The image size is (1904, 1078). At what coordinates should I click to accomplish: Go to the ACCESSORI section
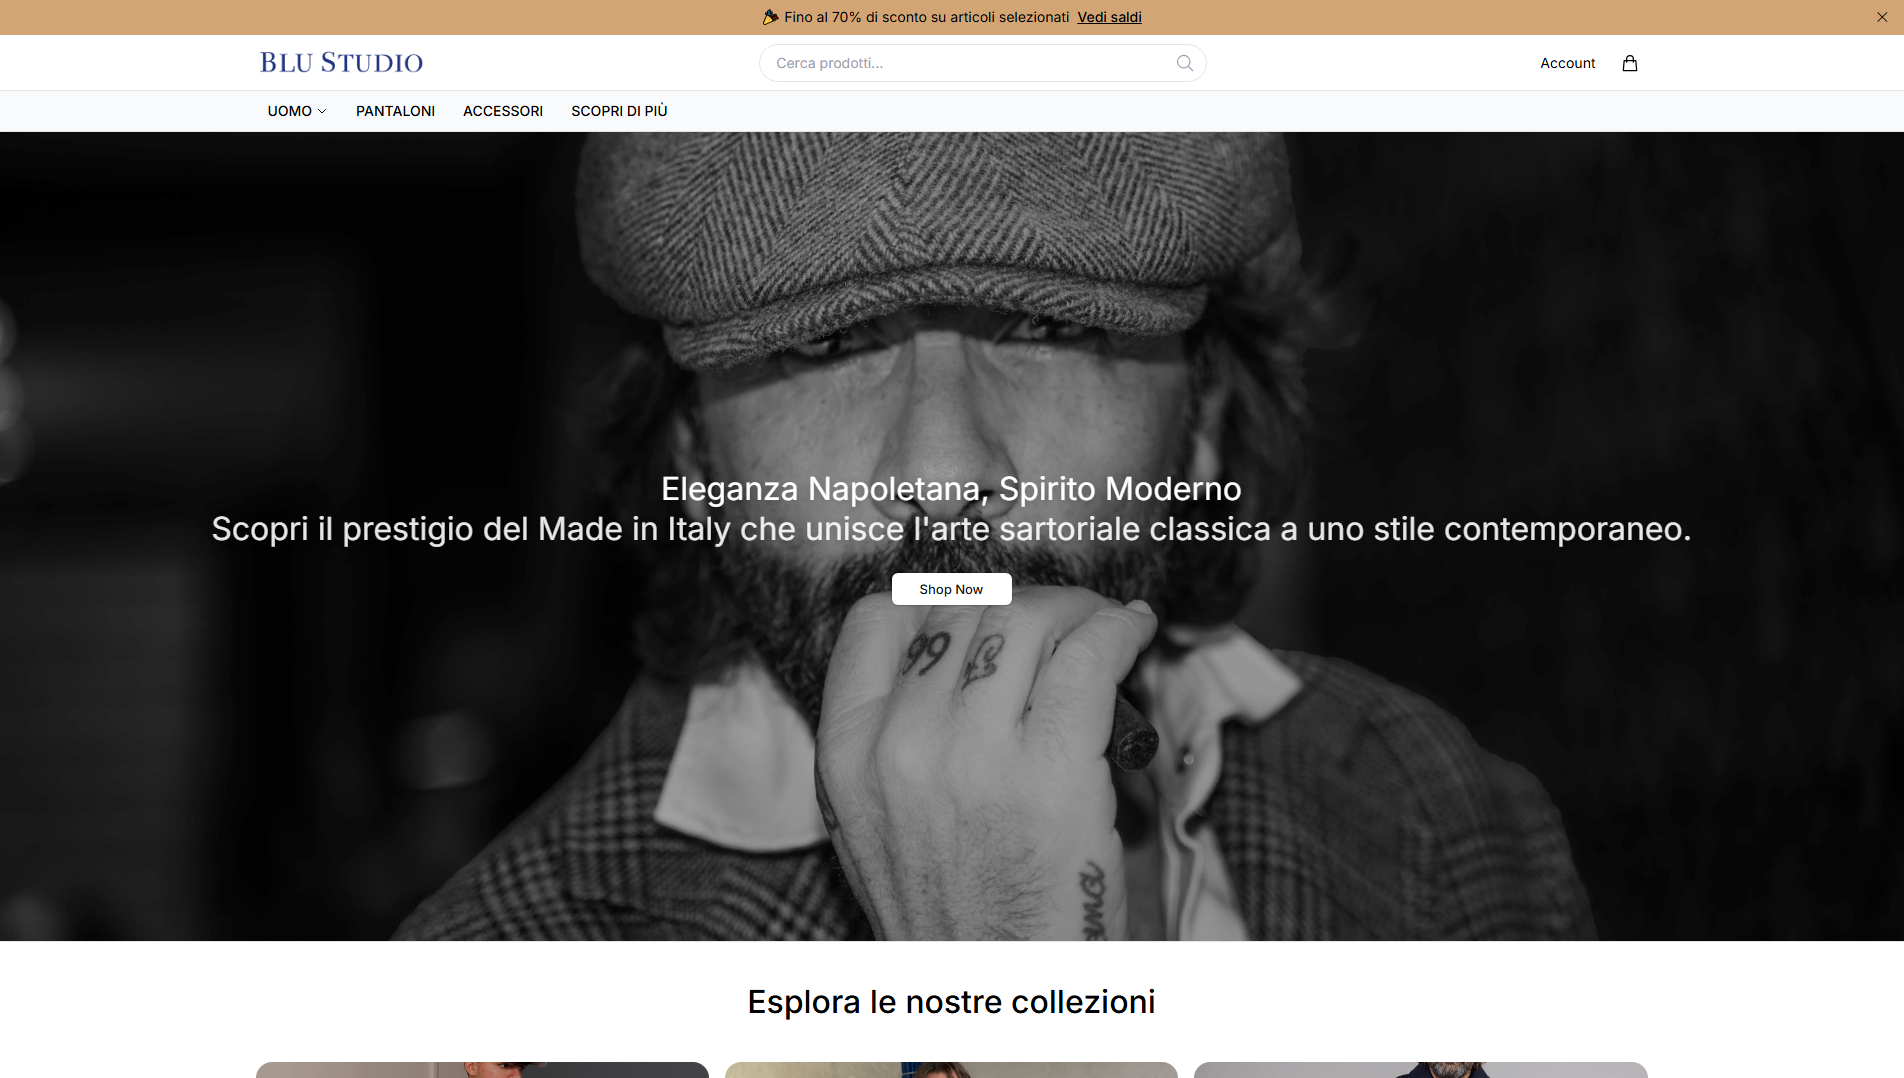tap(503, 111)
